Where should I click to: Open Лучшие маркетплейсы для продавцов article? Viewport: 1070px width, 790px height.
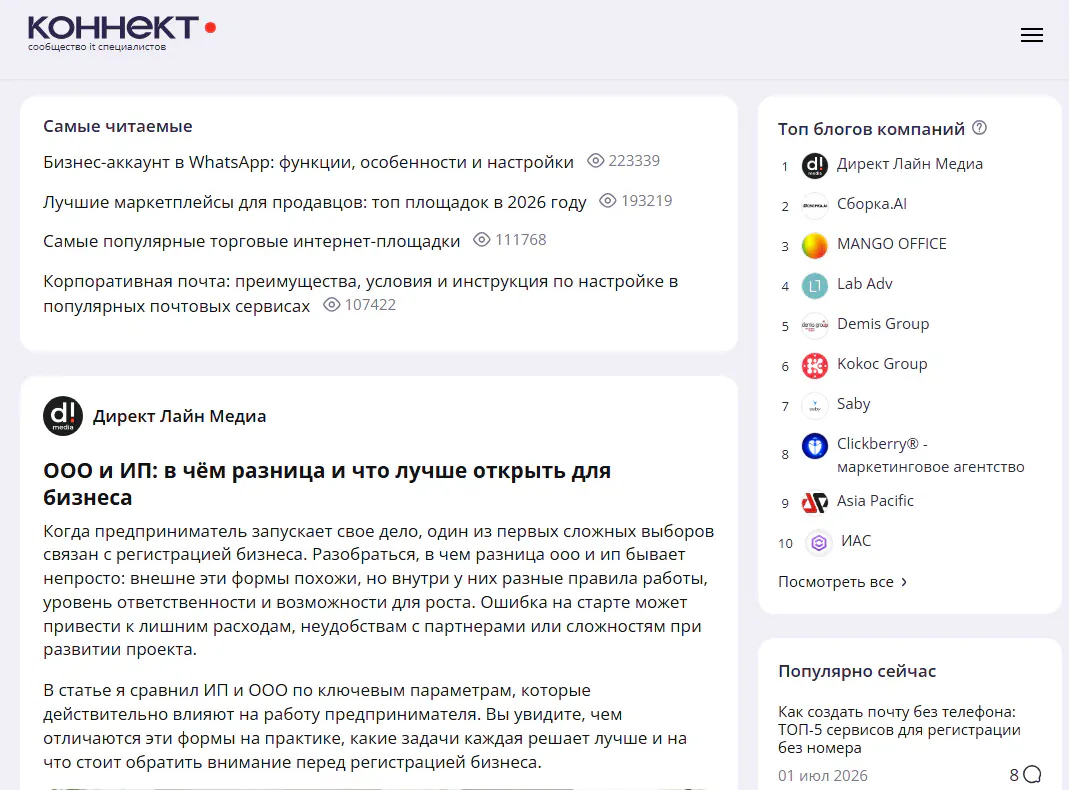(x=315, y=203)
